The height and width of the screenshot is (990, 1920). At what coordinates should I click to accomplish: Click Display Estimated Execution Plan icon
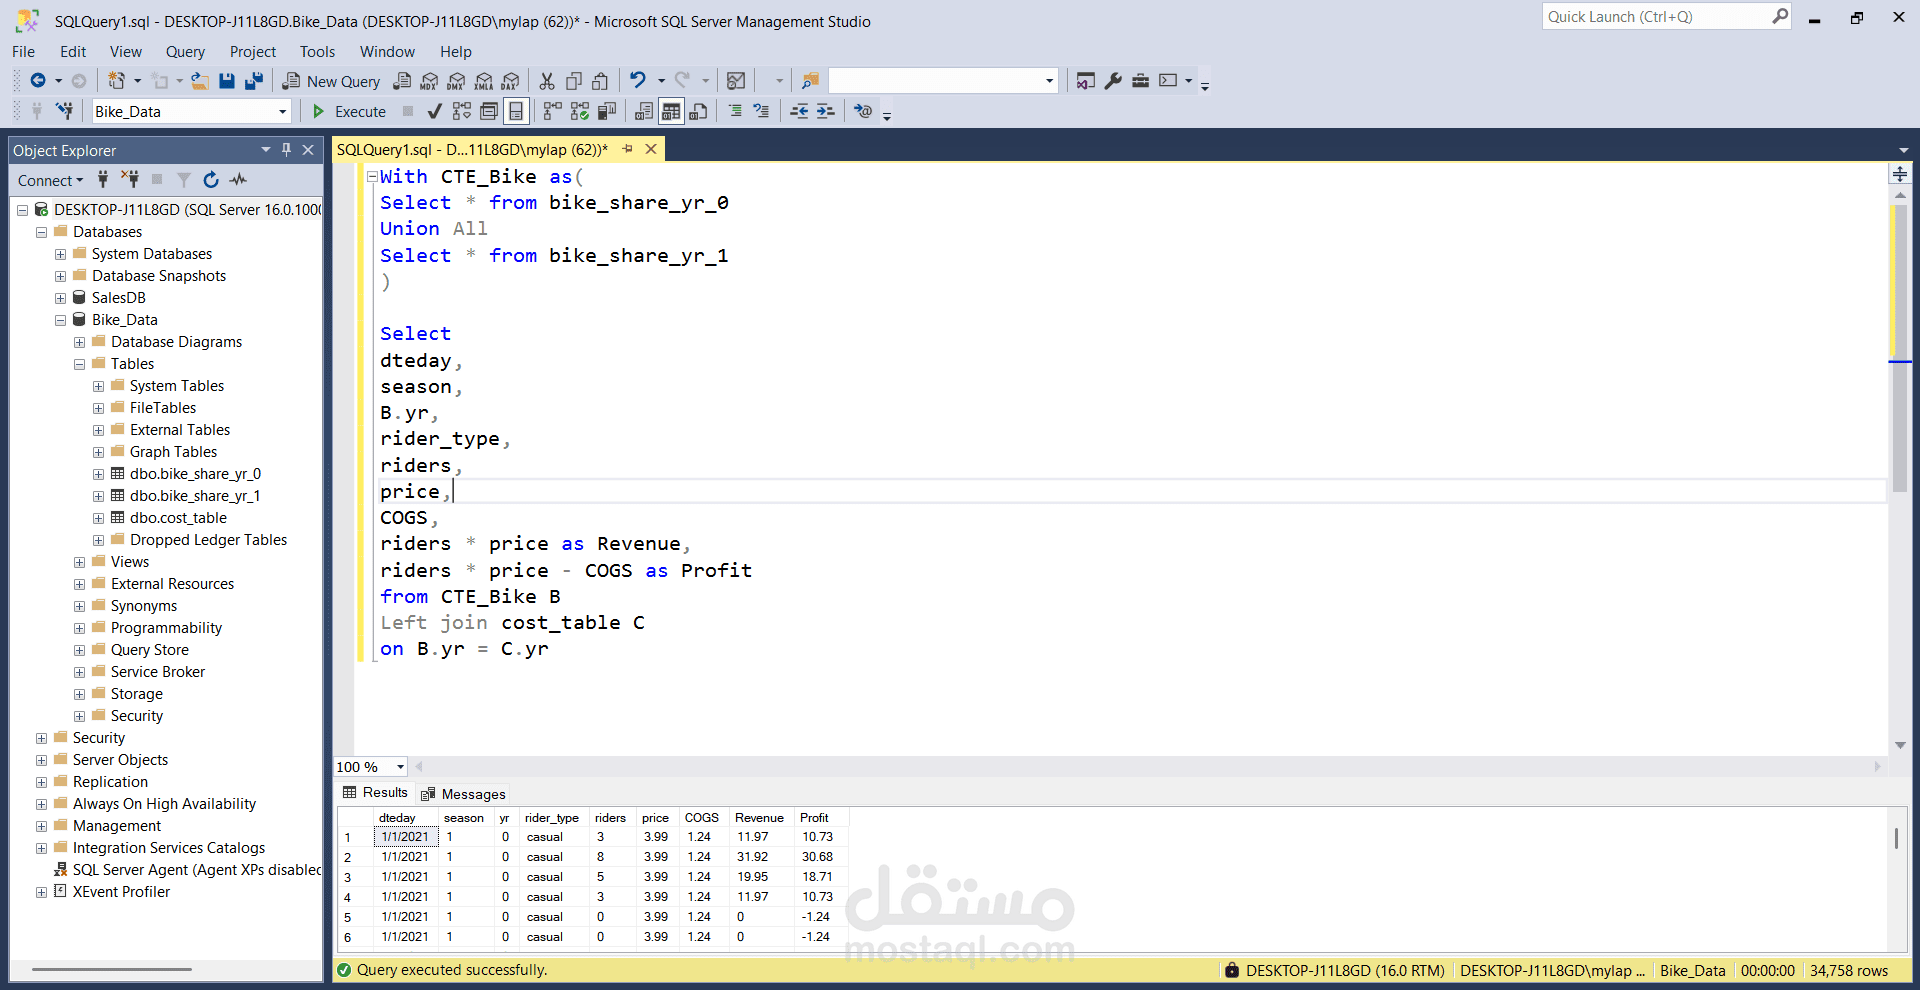pyautogui.click(x=461, y=111)
